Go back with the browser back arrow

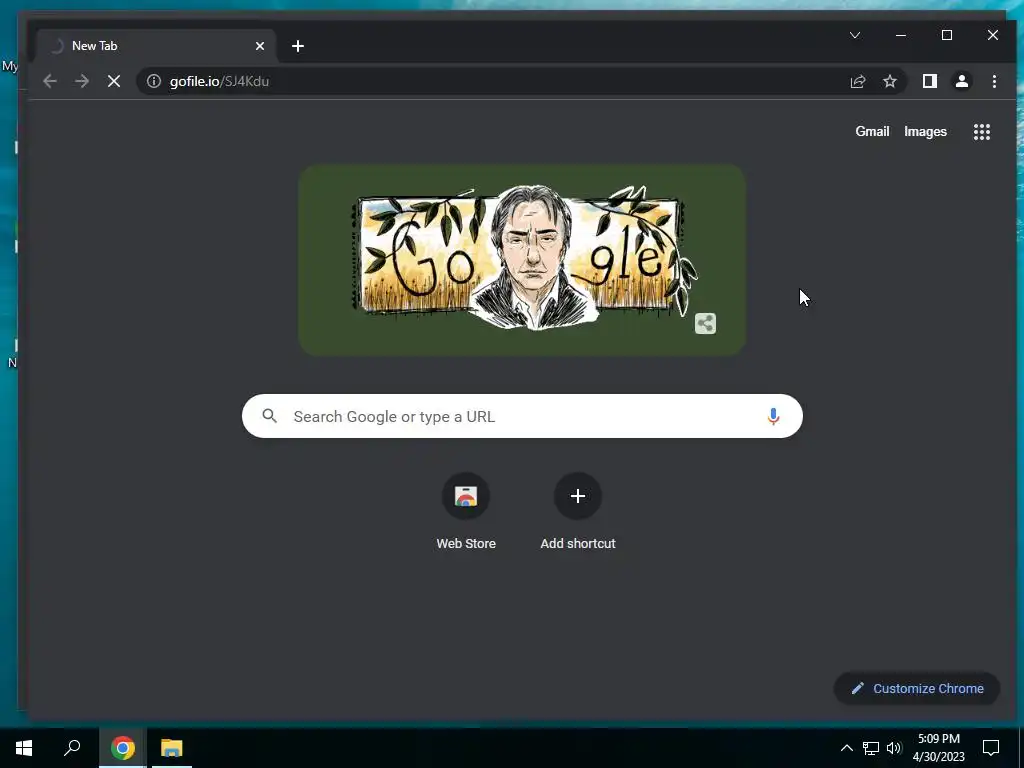coord(50,81)
